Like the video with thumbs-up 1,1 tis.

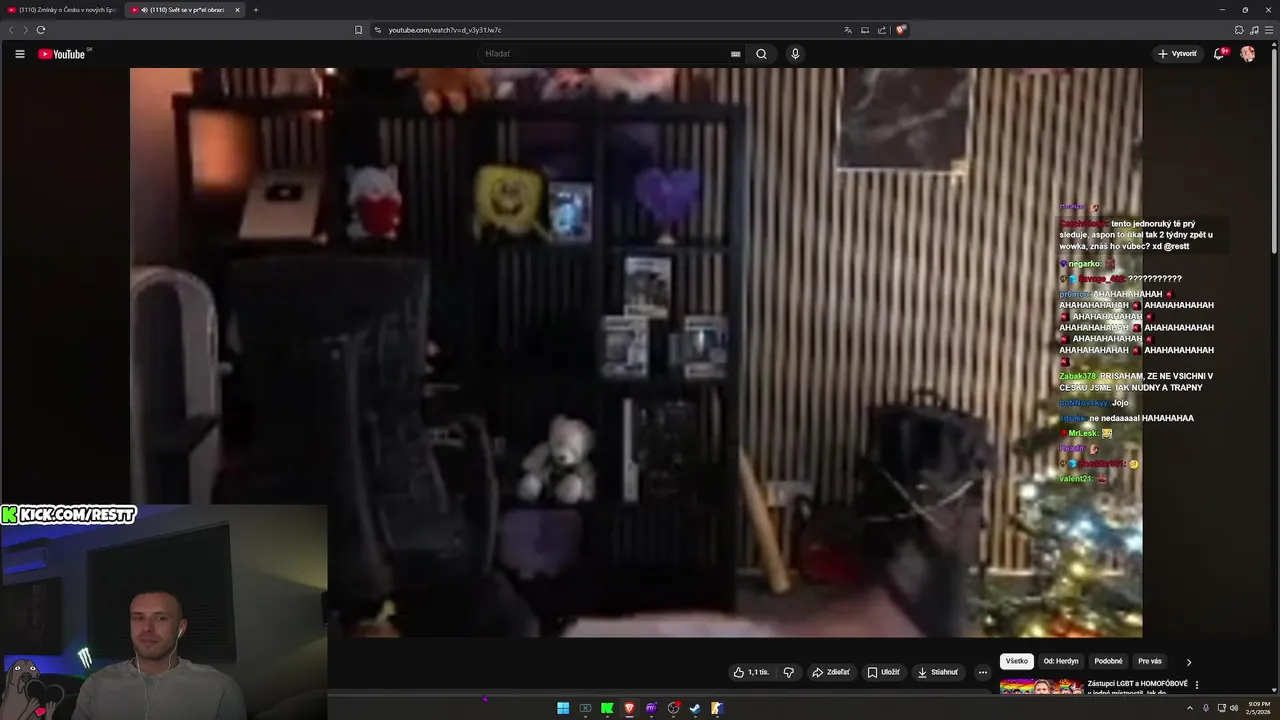[x=751, y=672]
